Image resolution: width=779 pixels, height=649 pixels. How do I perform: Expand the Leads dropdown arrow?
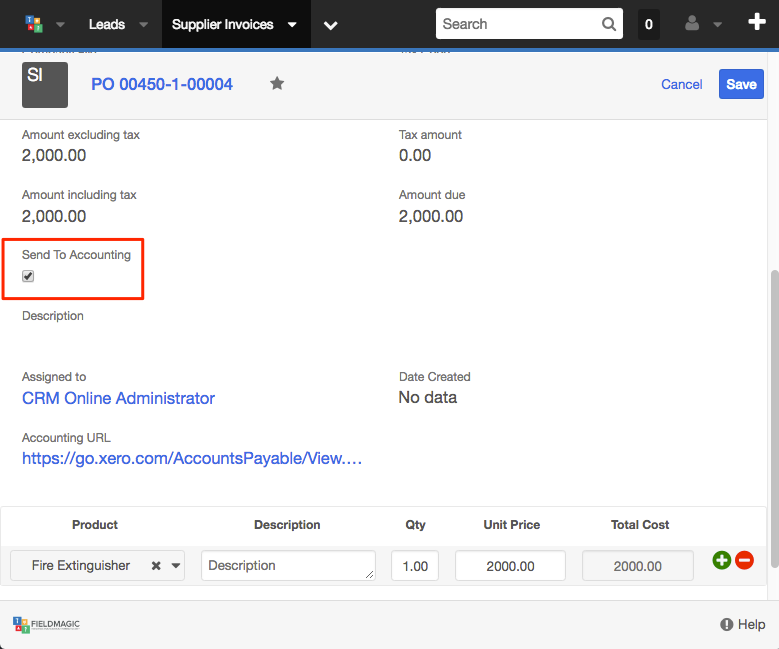(x=144, y=24)
